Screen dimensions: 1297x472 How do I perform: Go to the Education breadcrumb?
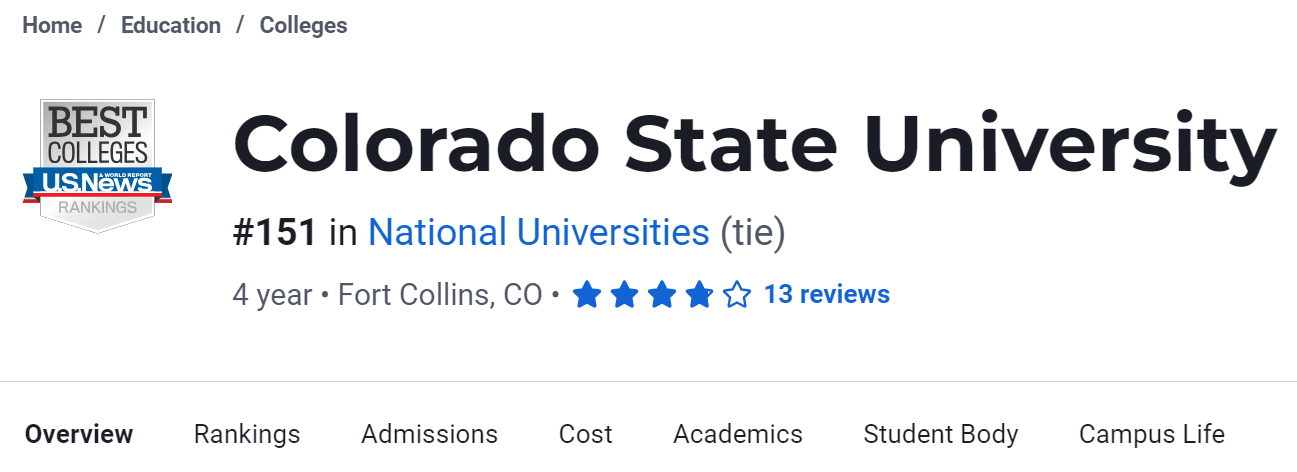[x=171, y=26]
